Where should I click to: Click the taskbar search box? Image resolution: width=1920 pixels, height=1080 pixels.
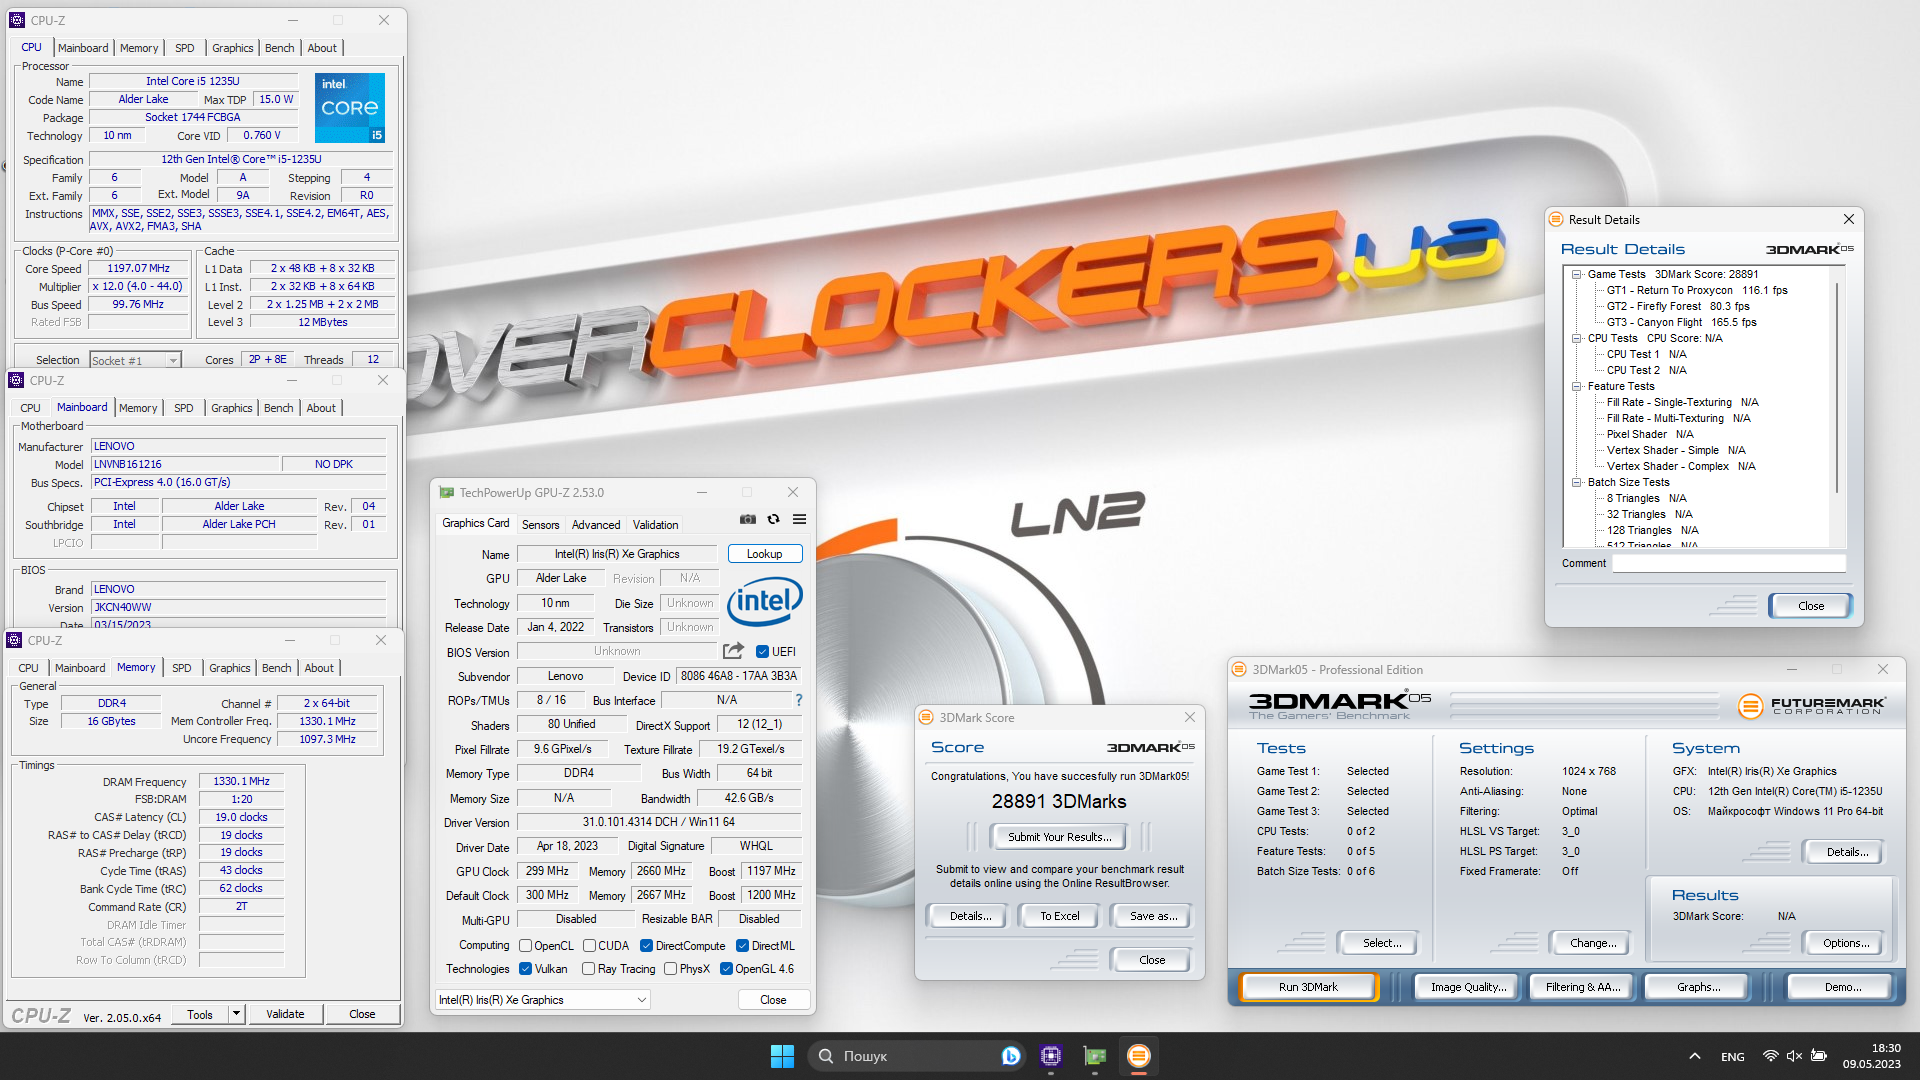click(917, 1056)
